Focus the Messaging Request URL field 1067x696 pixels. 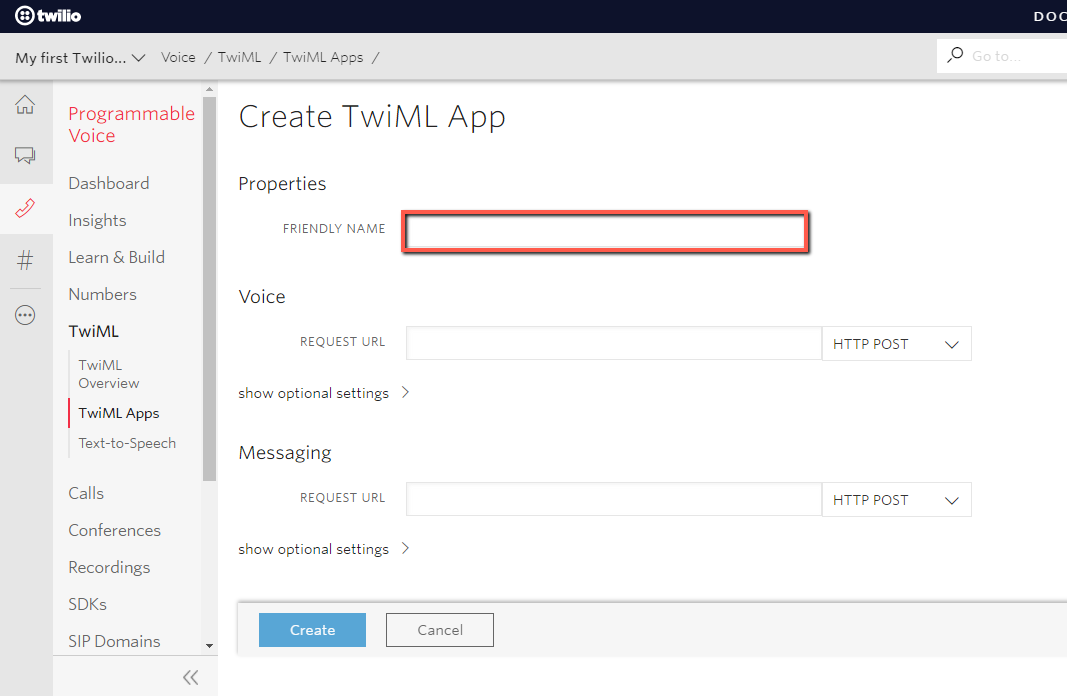[614, 499]
